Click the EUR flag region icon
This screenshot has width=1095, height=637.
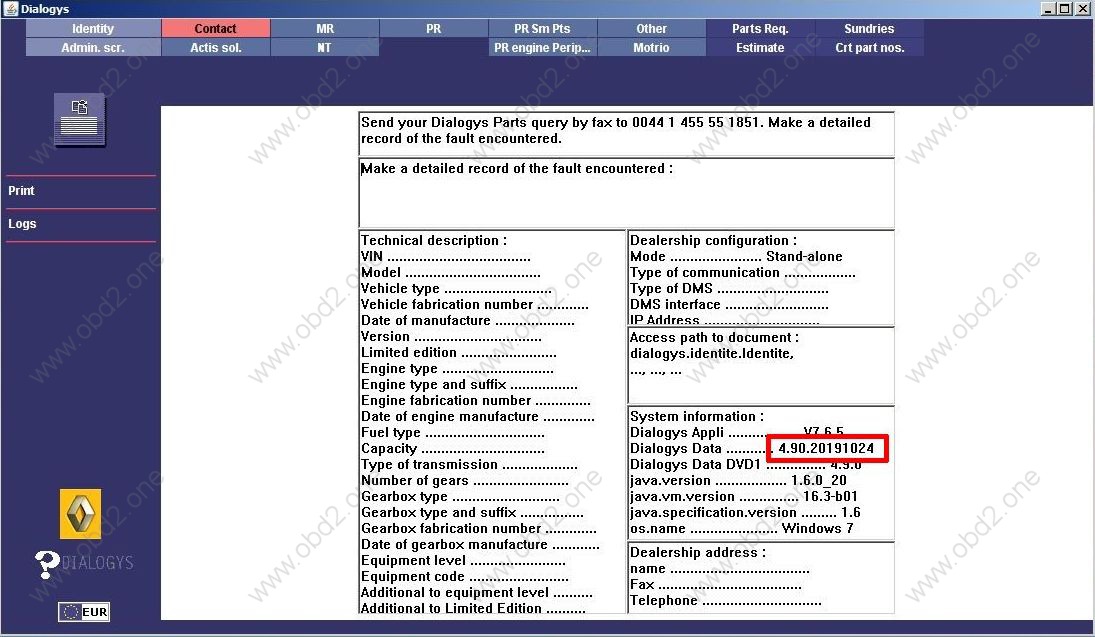[84, 612]
